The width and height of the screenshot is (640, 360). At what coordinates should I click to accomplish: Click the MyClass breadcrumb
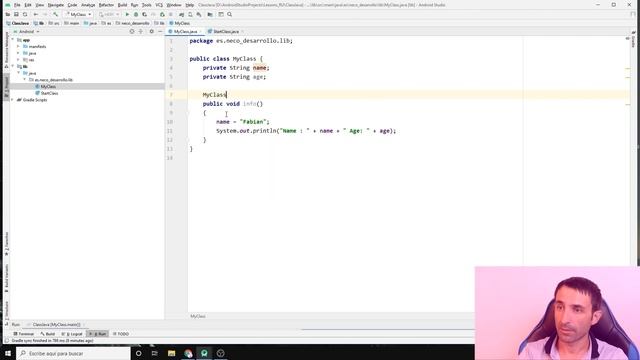180,23
